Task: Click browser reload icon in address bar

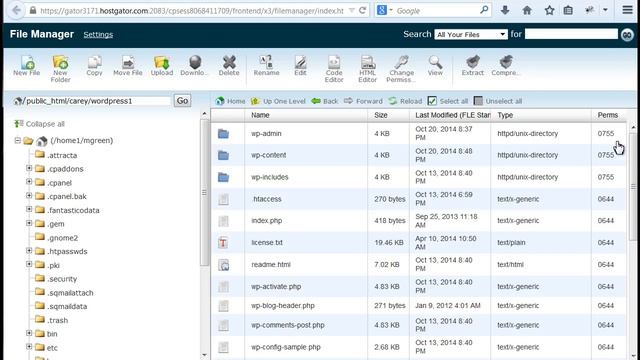Action: coord(362,11)
